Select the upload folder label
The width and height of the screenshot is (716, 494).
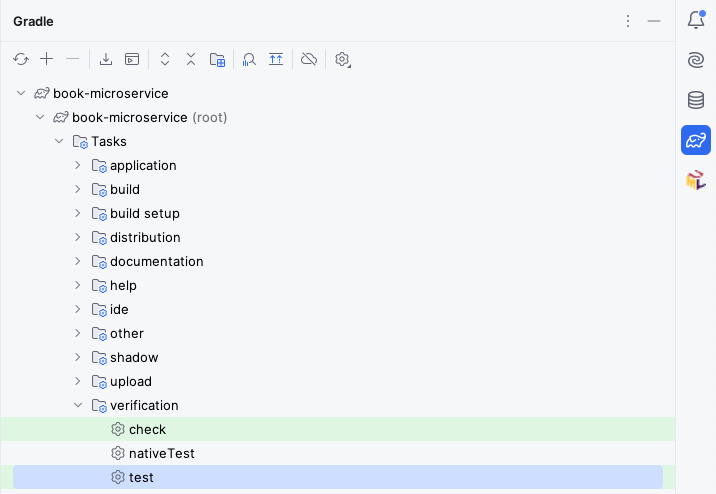coord(131,382)
